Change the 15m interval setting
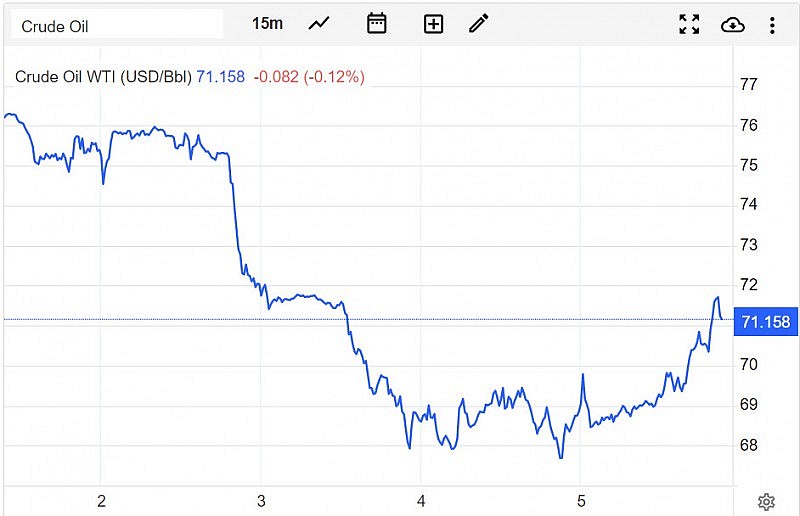Image resolution: width=800 pixels, height=516 pixels. pos(267,23)
